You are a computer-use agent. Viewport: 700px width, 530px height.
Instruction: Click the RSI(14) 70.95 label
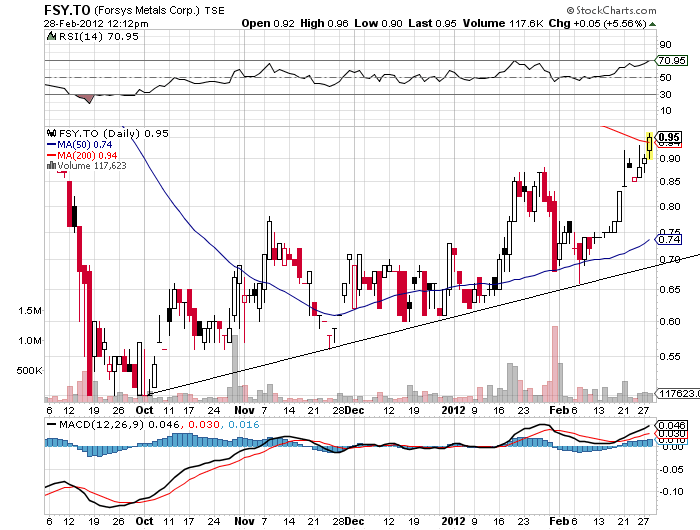pos(99,37)
